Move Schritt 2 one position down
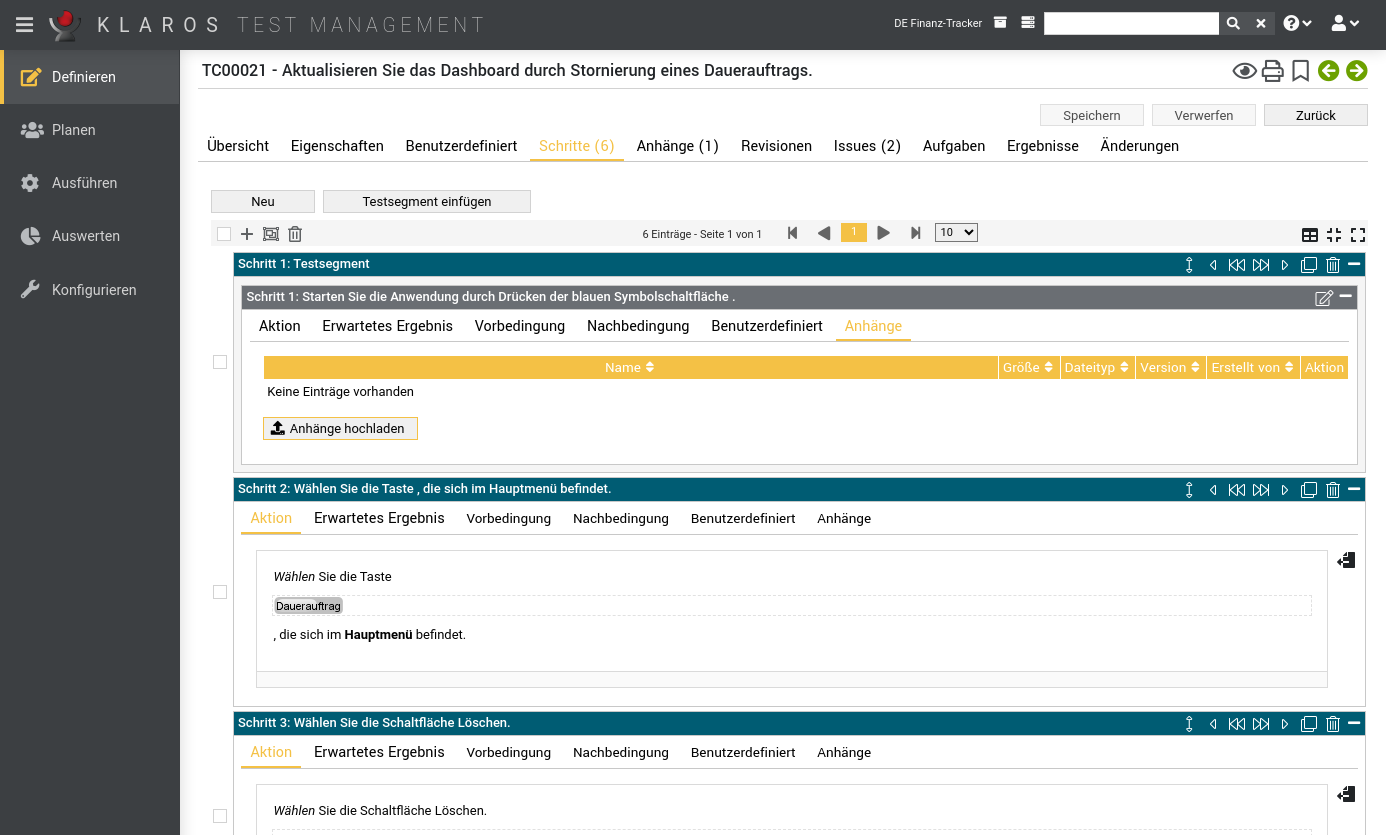The image size is (1386, 835). (x=1285, y=490)
